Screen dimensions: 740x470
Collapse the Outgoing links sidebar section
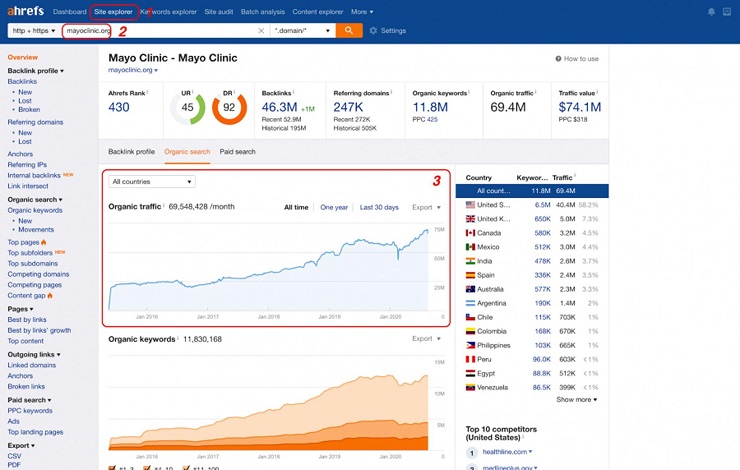click(34, 354)
